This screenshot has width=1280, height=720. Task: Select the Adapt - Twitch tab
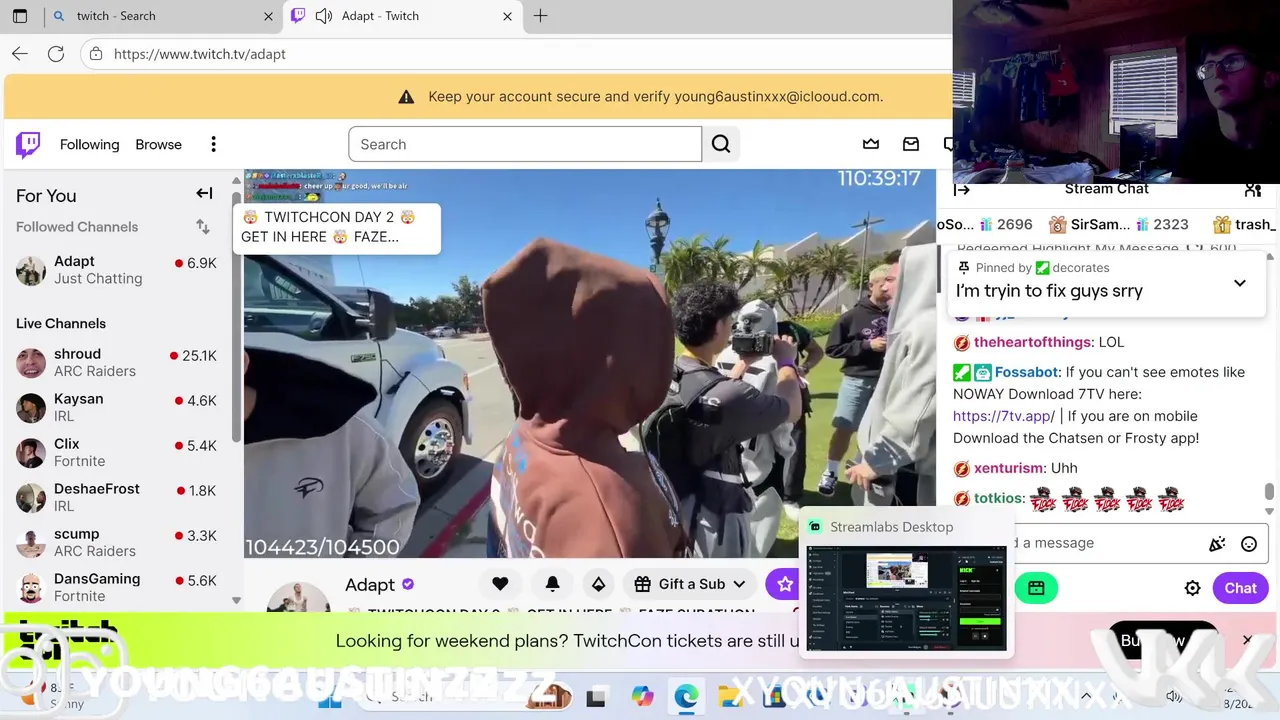400,16
